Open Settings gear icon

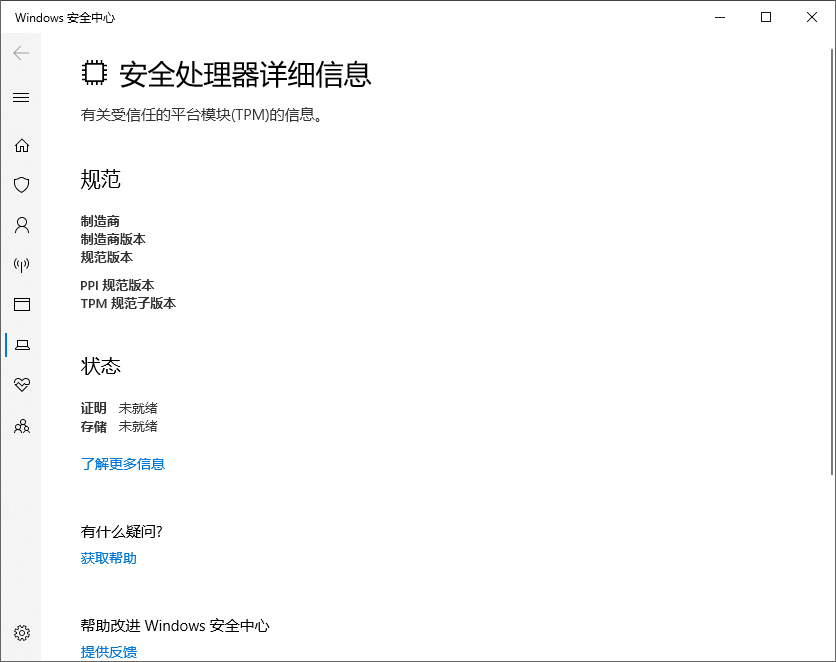22,633
